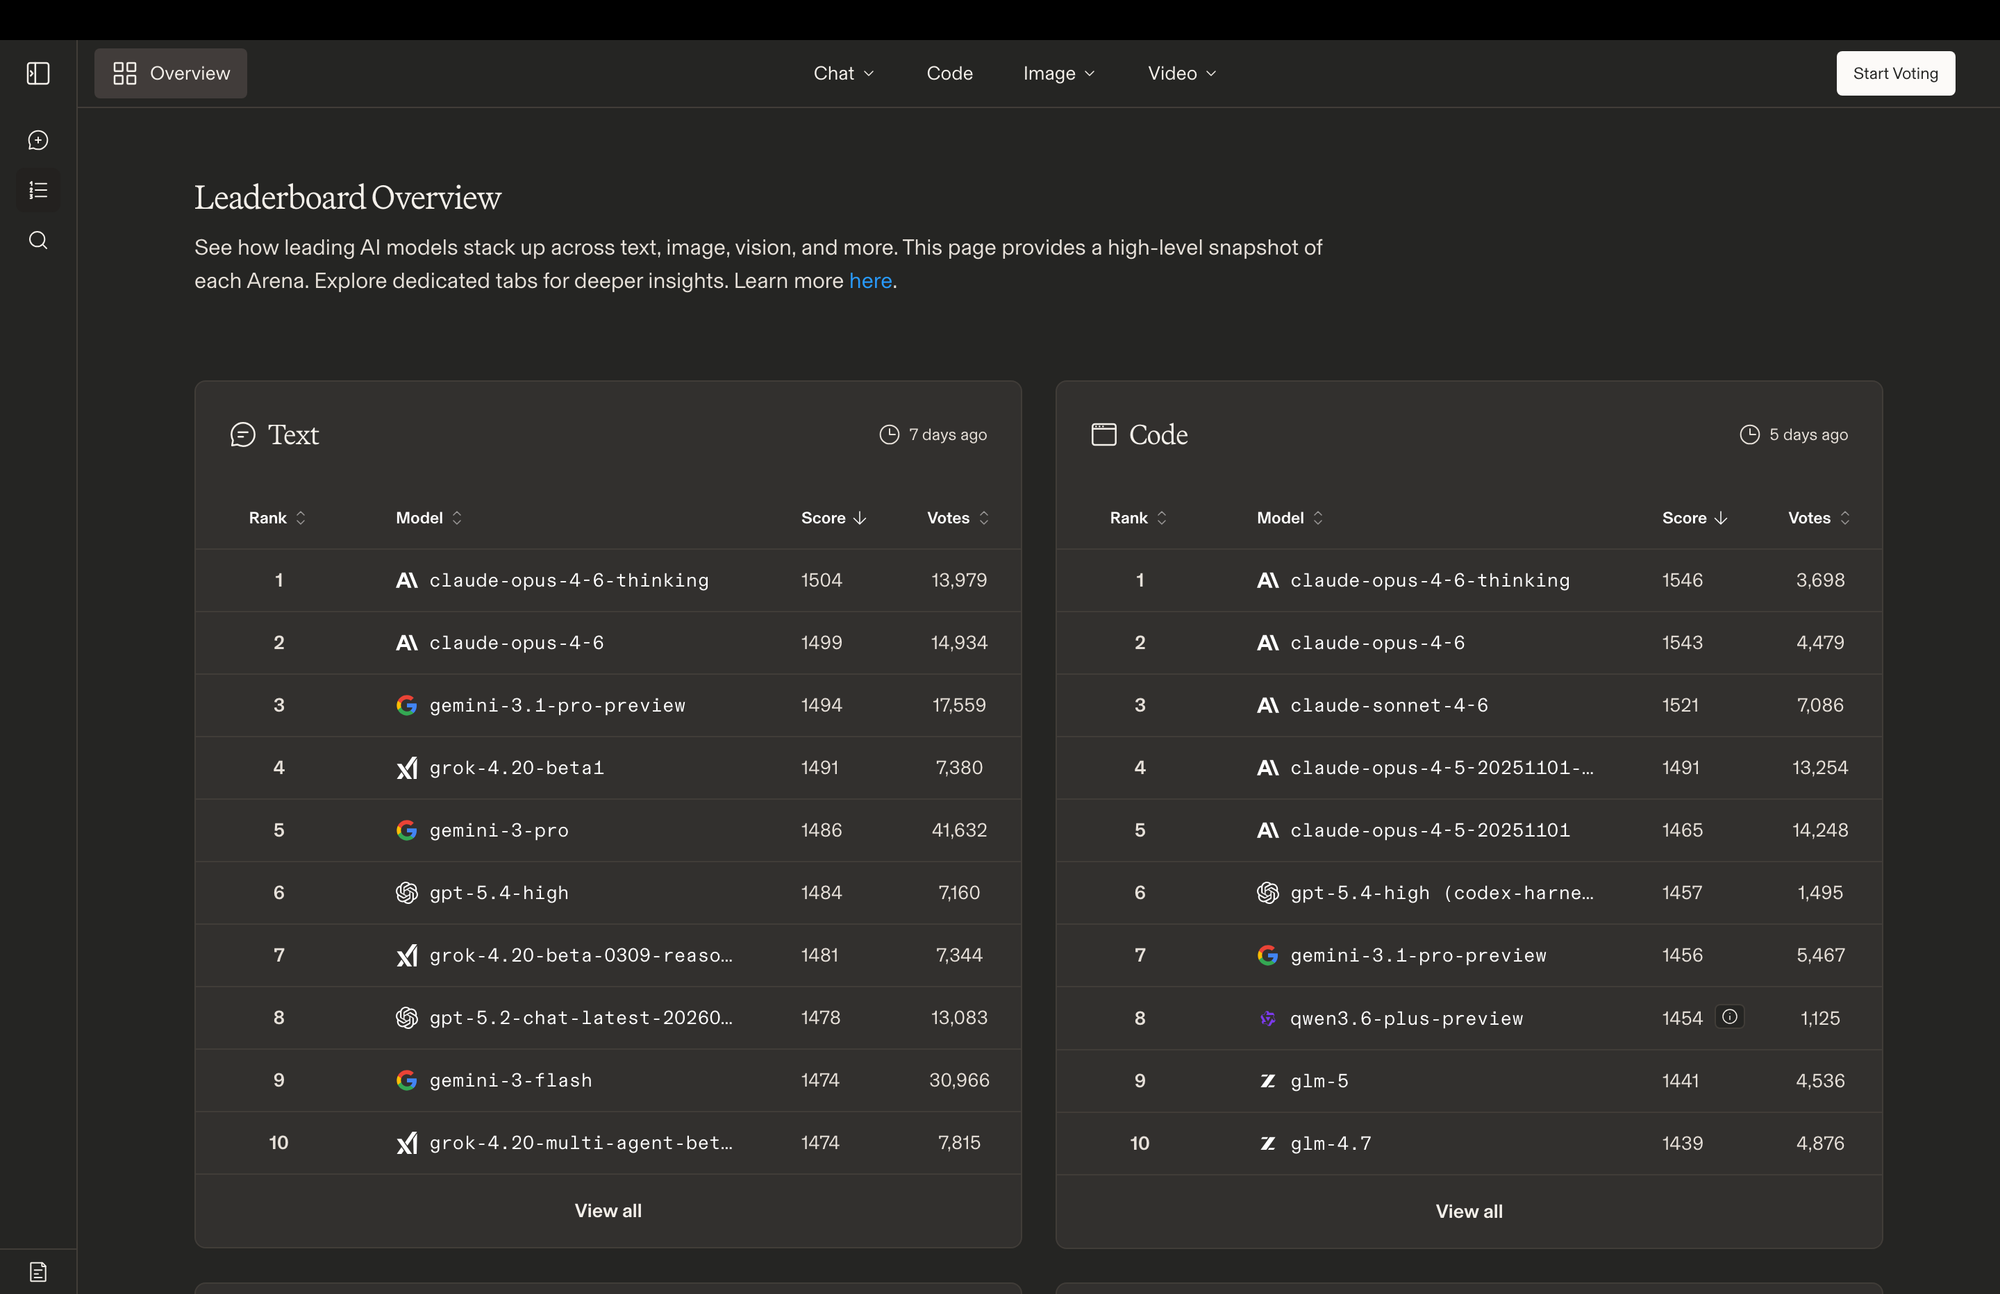Toggle the sidebar panel icon

pos(38,73)
